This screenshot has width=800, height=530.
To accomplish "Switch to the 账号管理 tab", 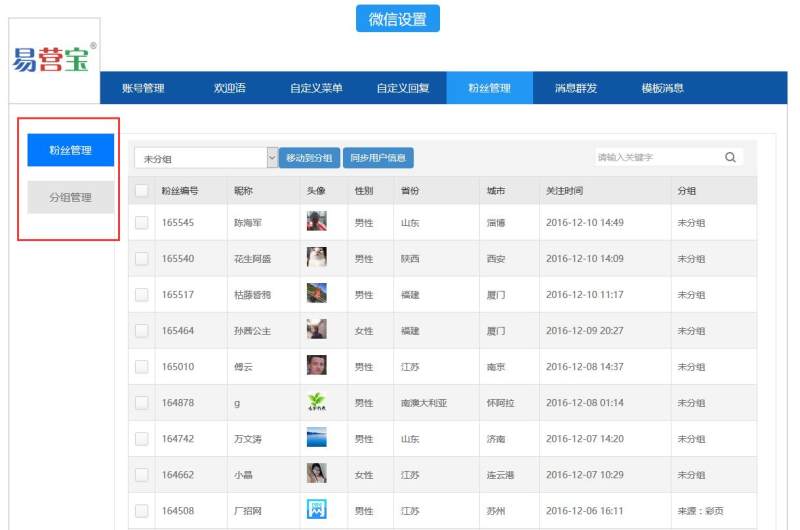I will tap(143, 88).
